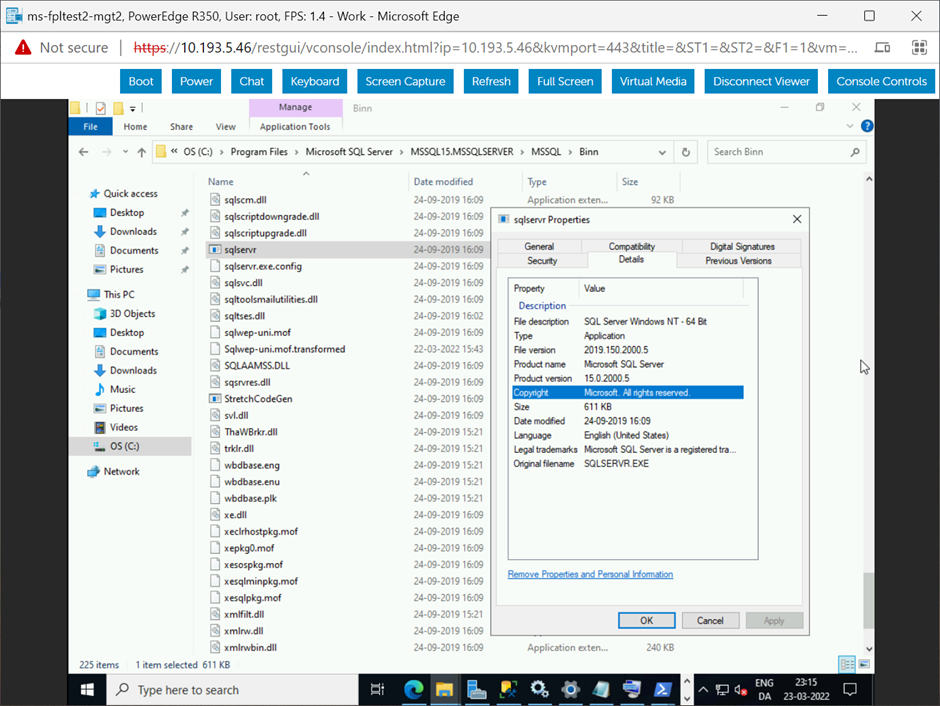The height and width of the screenshot is (706, 940).
Task: Open recent locations dropdown arrow
Action: pos(125,152)
